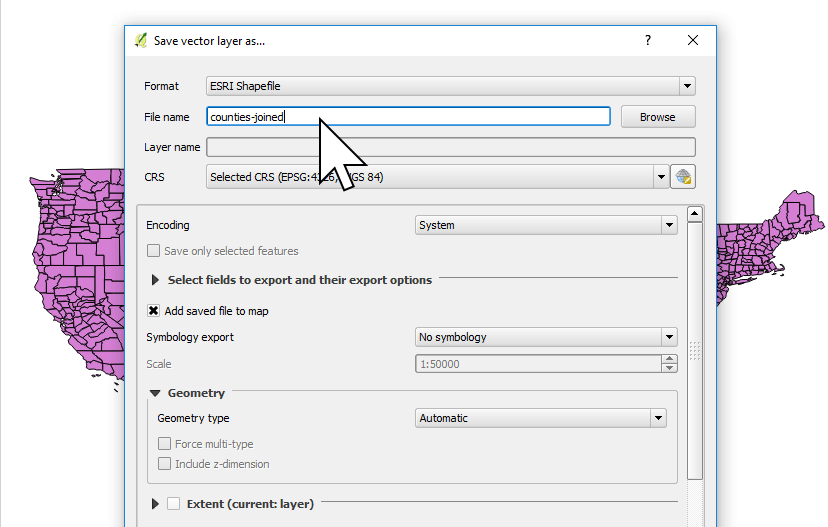This screenshot has width=828, height=527.
Task: Click the help question mark button
Action: tap(648, 41)
